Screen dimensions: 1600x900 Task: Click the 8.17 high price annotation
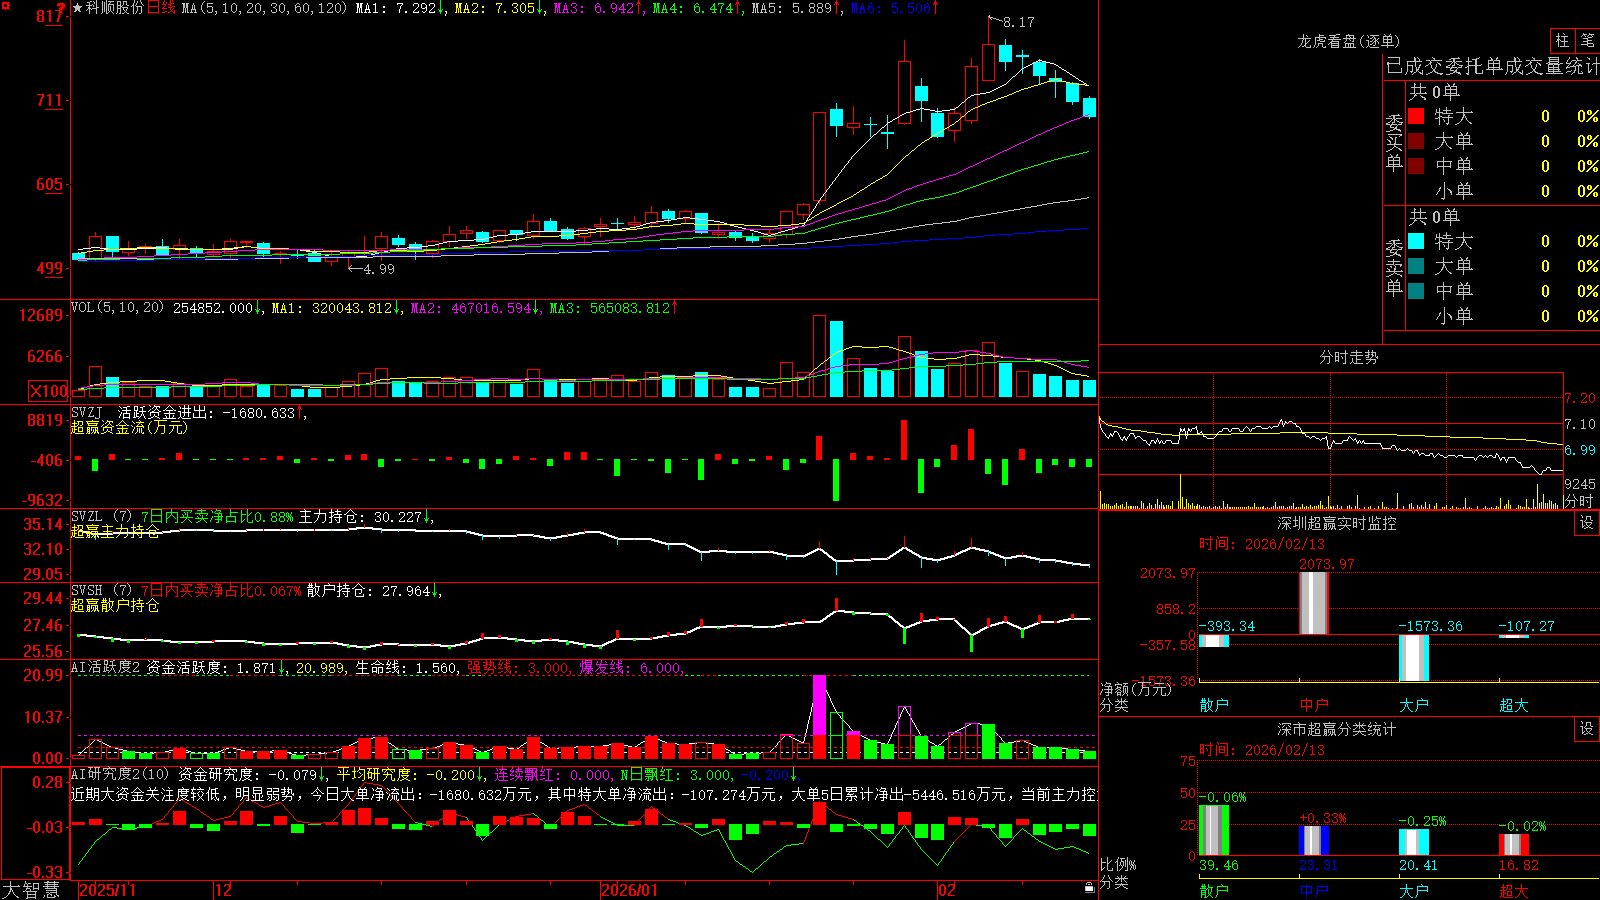pyautogui.click(x=1019, y=22)
